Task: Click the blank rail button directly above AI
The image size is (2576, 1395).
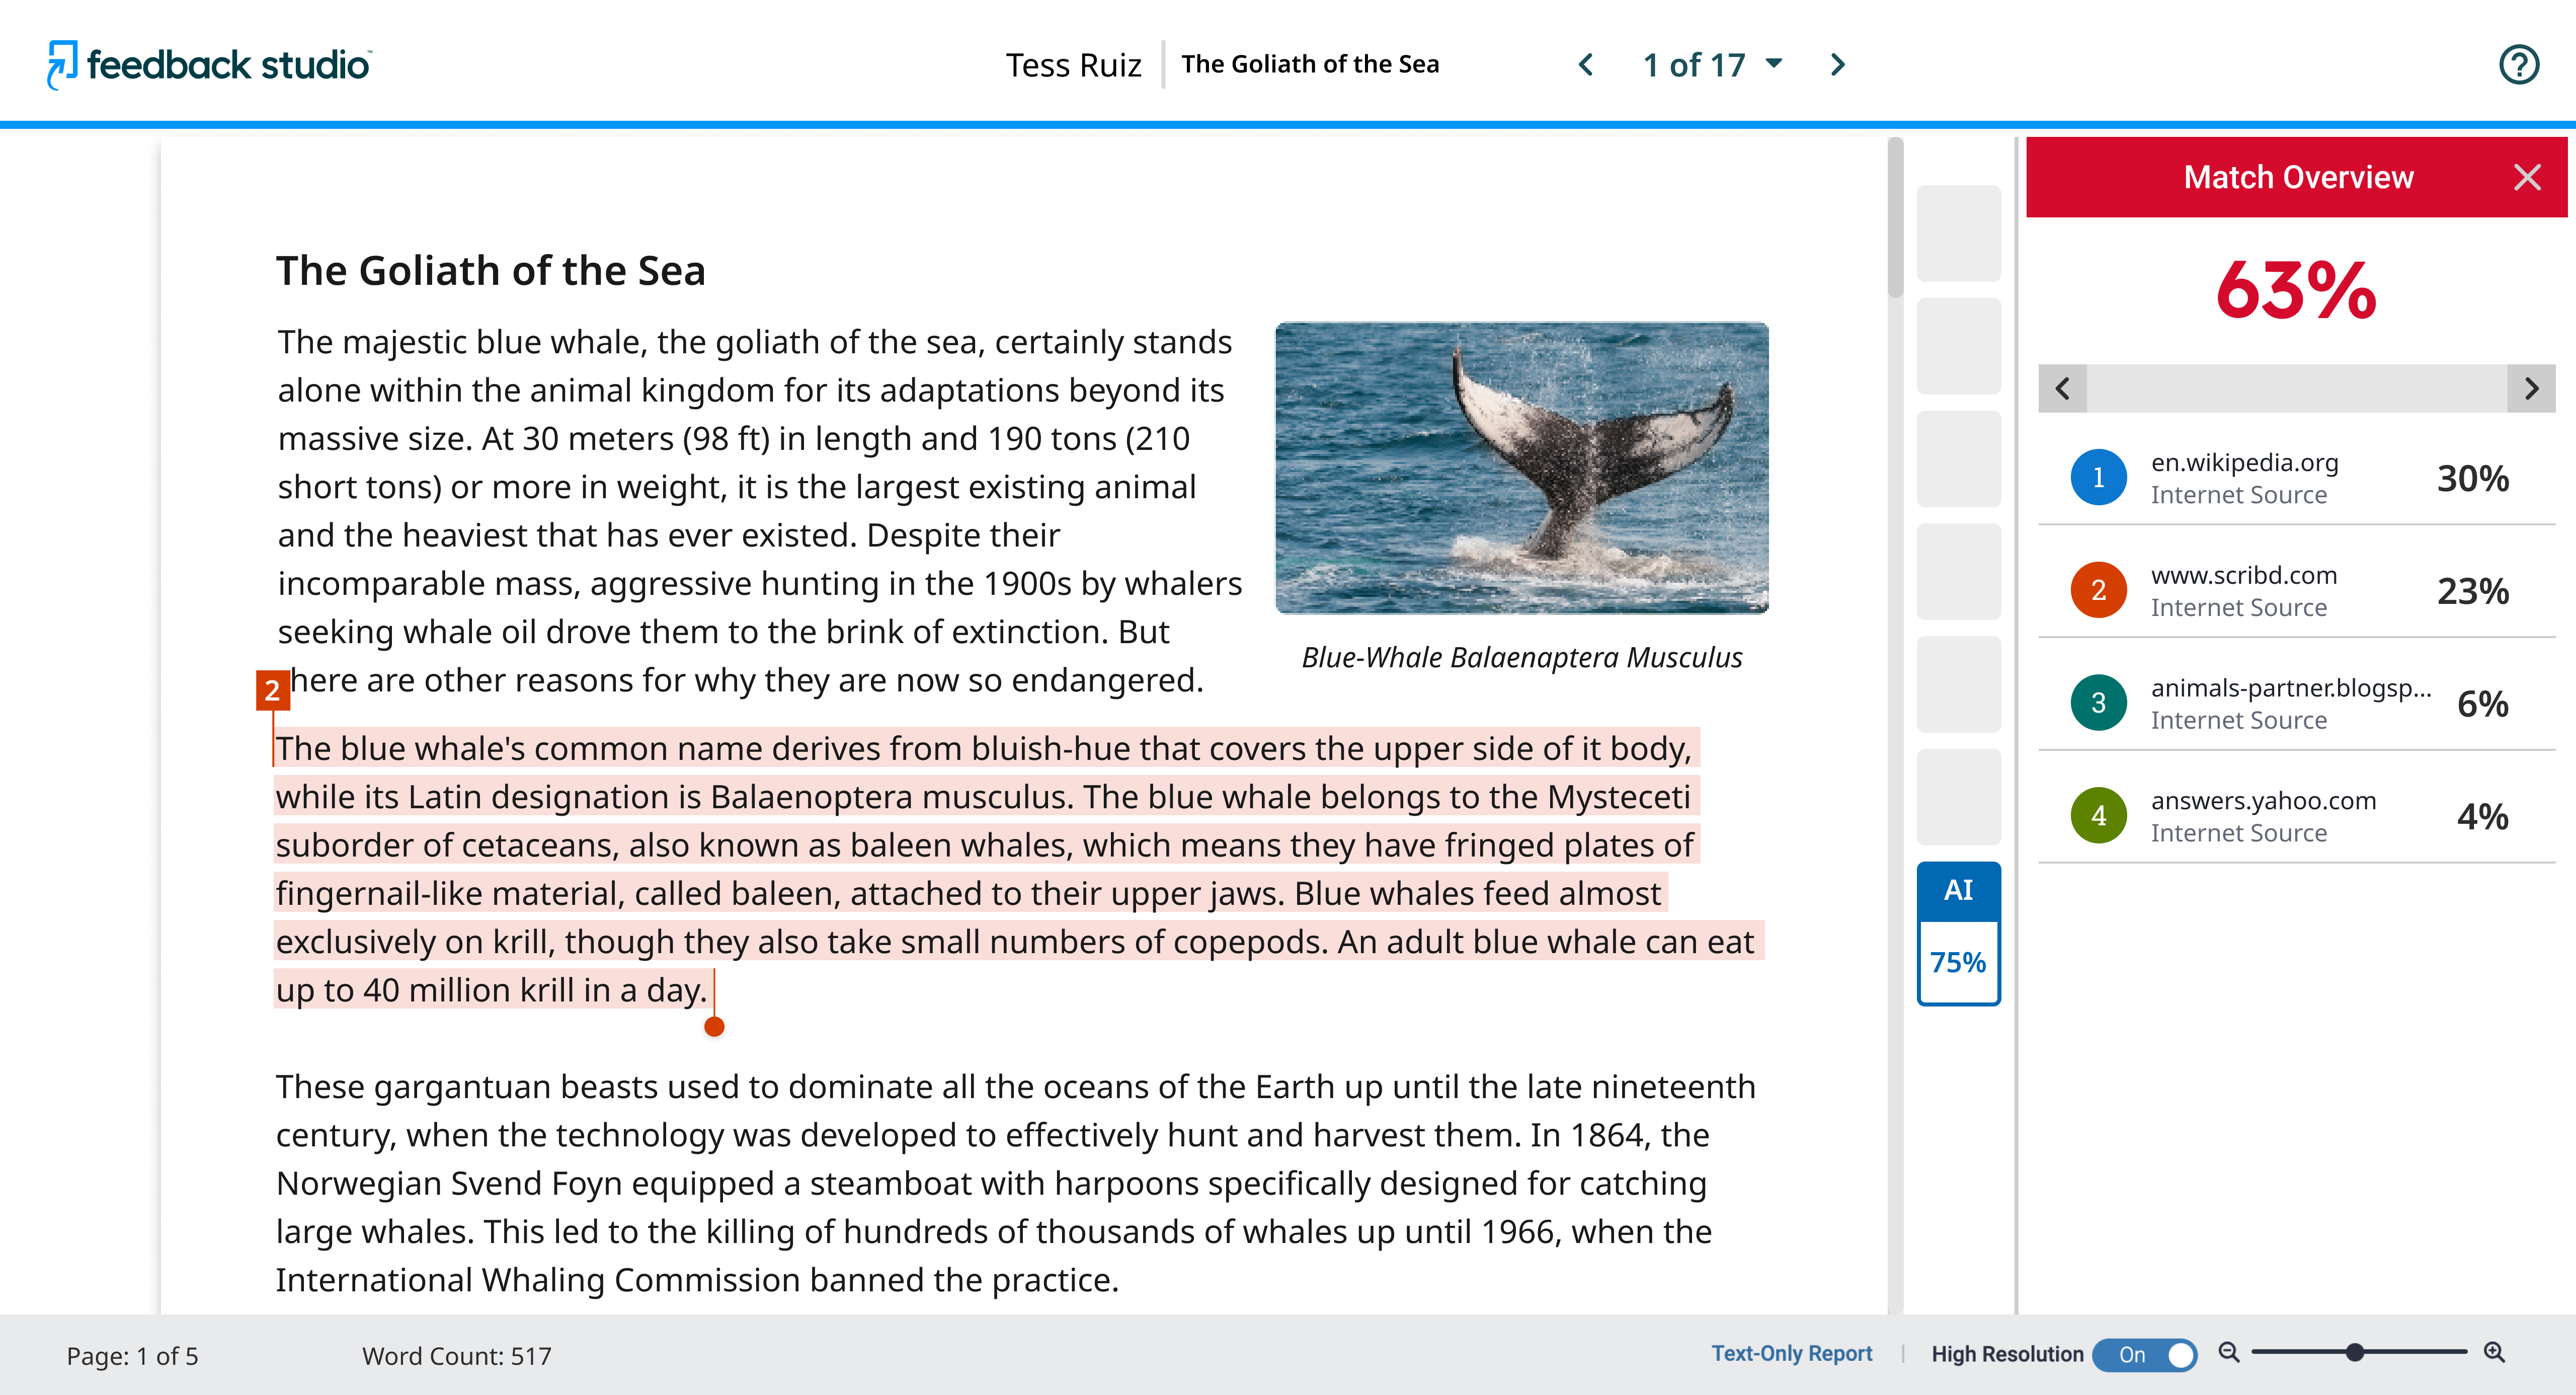Action: click(x=1958, y=797)
